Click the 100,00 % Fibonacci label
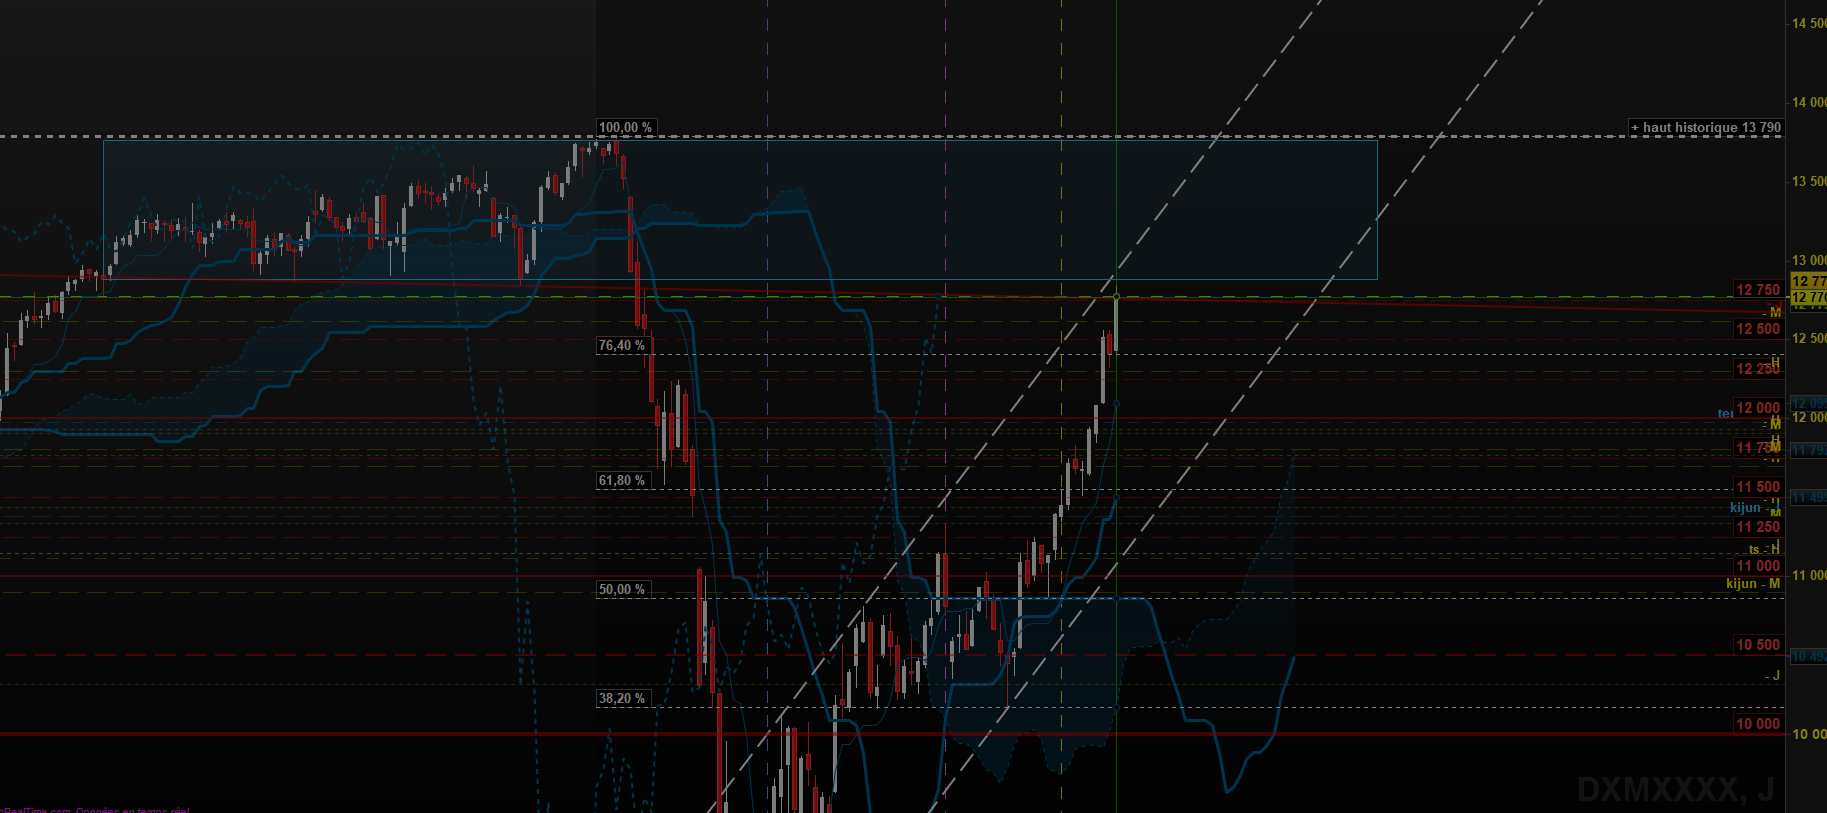Image resolution: width=1827 pixels, height=813 pixels. (x=625, y=127)
